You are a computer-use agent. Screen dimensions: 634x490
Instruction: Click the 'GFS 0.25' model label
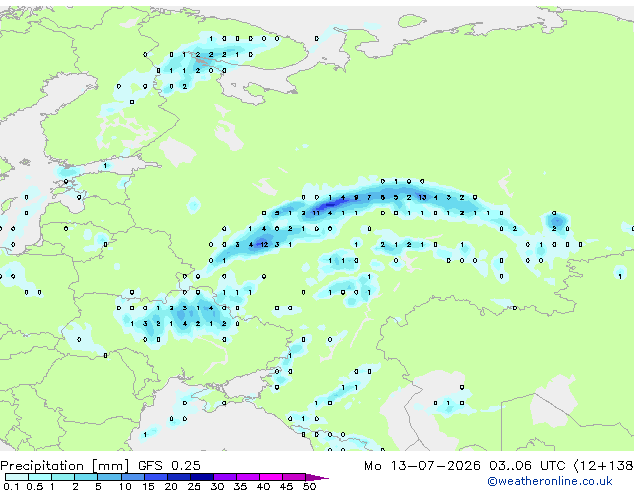click(x=169, y=466)
